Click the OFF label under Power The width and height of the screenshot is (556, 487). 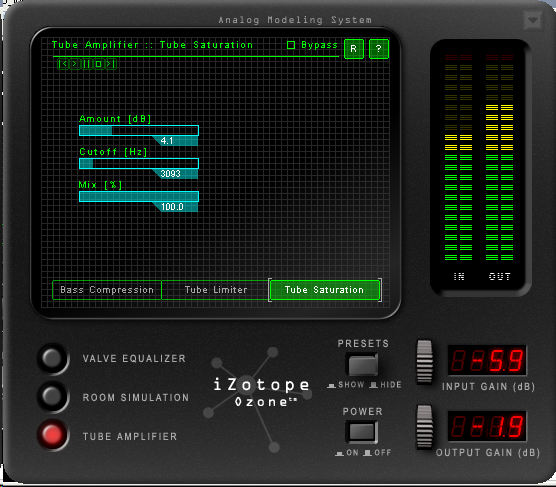click(383, 453)
